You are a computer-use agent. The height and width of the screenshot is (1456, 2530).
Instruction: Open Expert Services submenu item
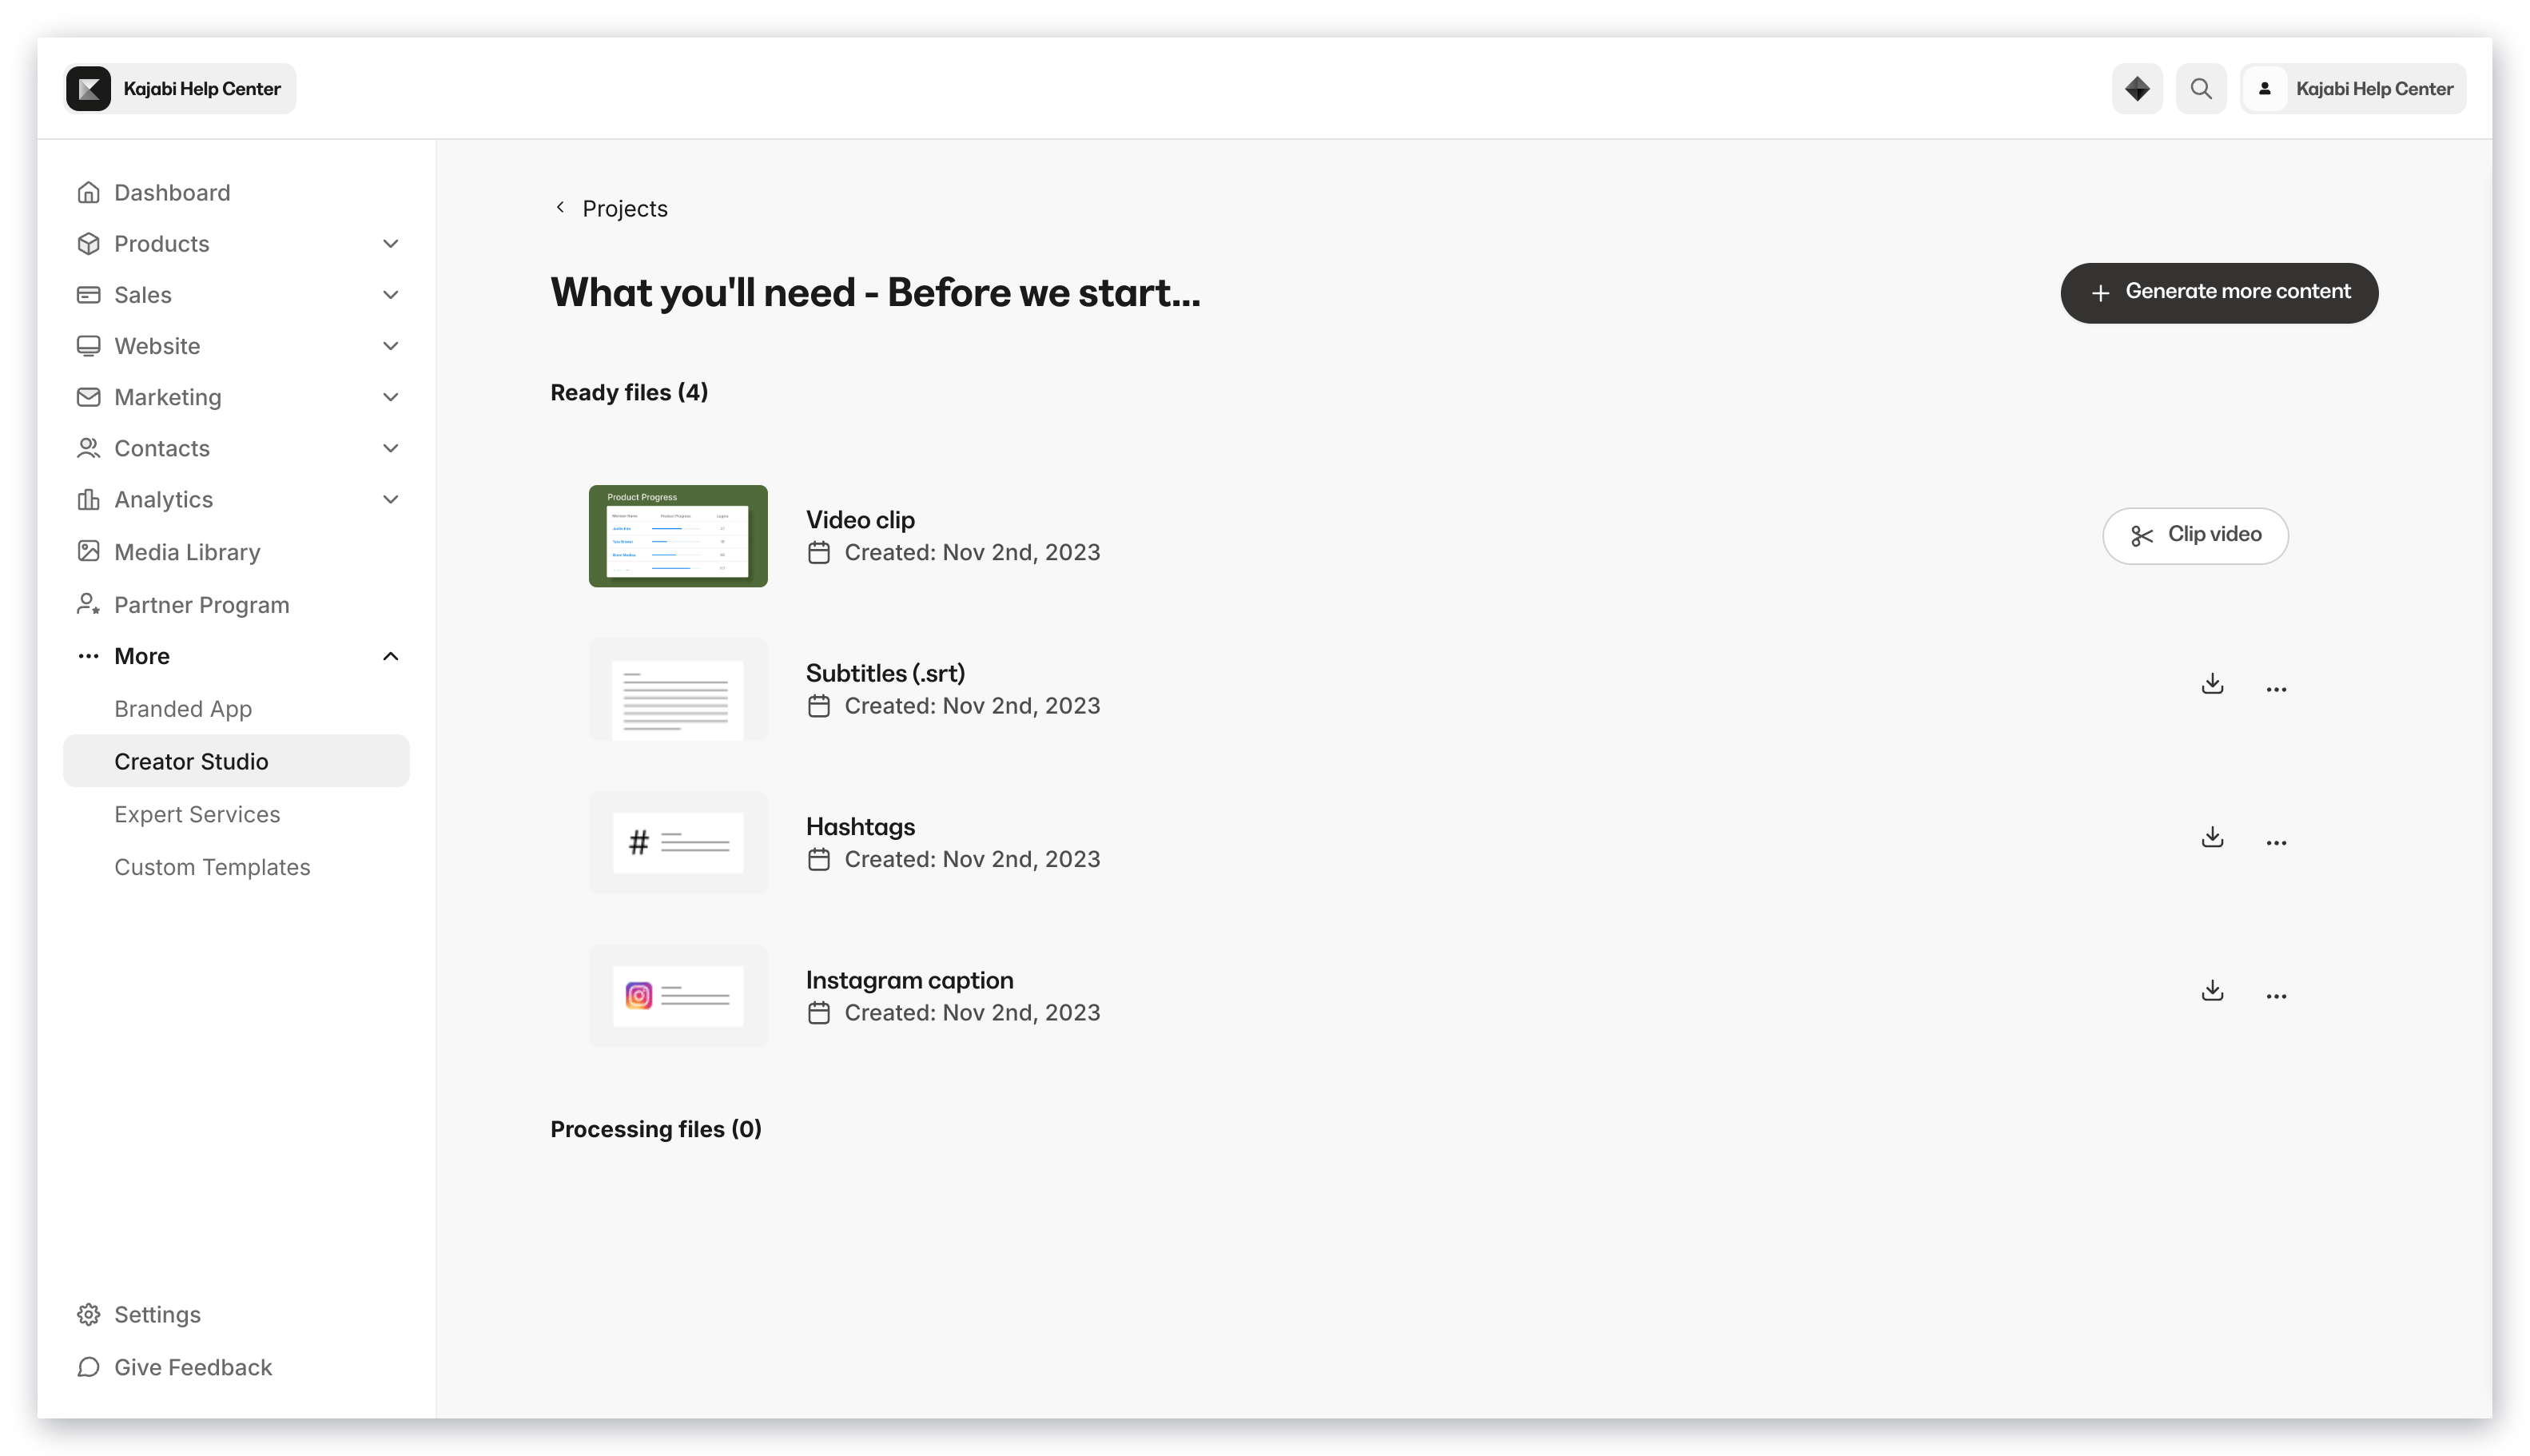(x=236, y=814)
